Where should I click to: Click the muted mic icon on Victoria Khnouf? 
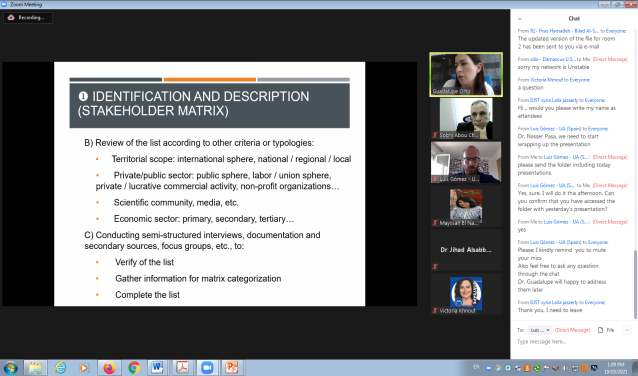pyautogui.click(x=435, y=310)
